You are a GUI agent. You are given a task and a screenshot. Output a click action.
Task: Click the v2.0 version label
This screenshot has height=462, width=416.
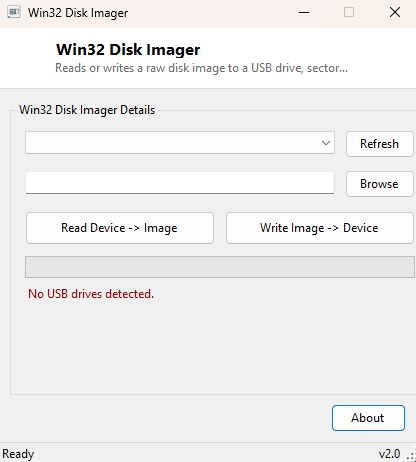(x=389, y=454)
